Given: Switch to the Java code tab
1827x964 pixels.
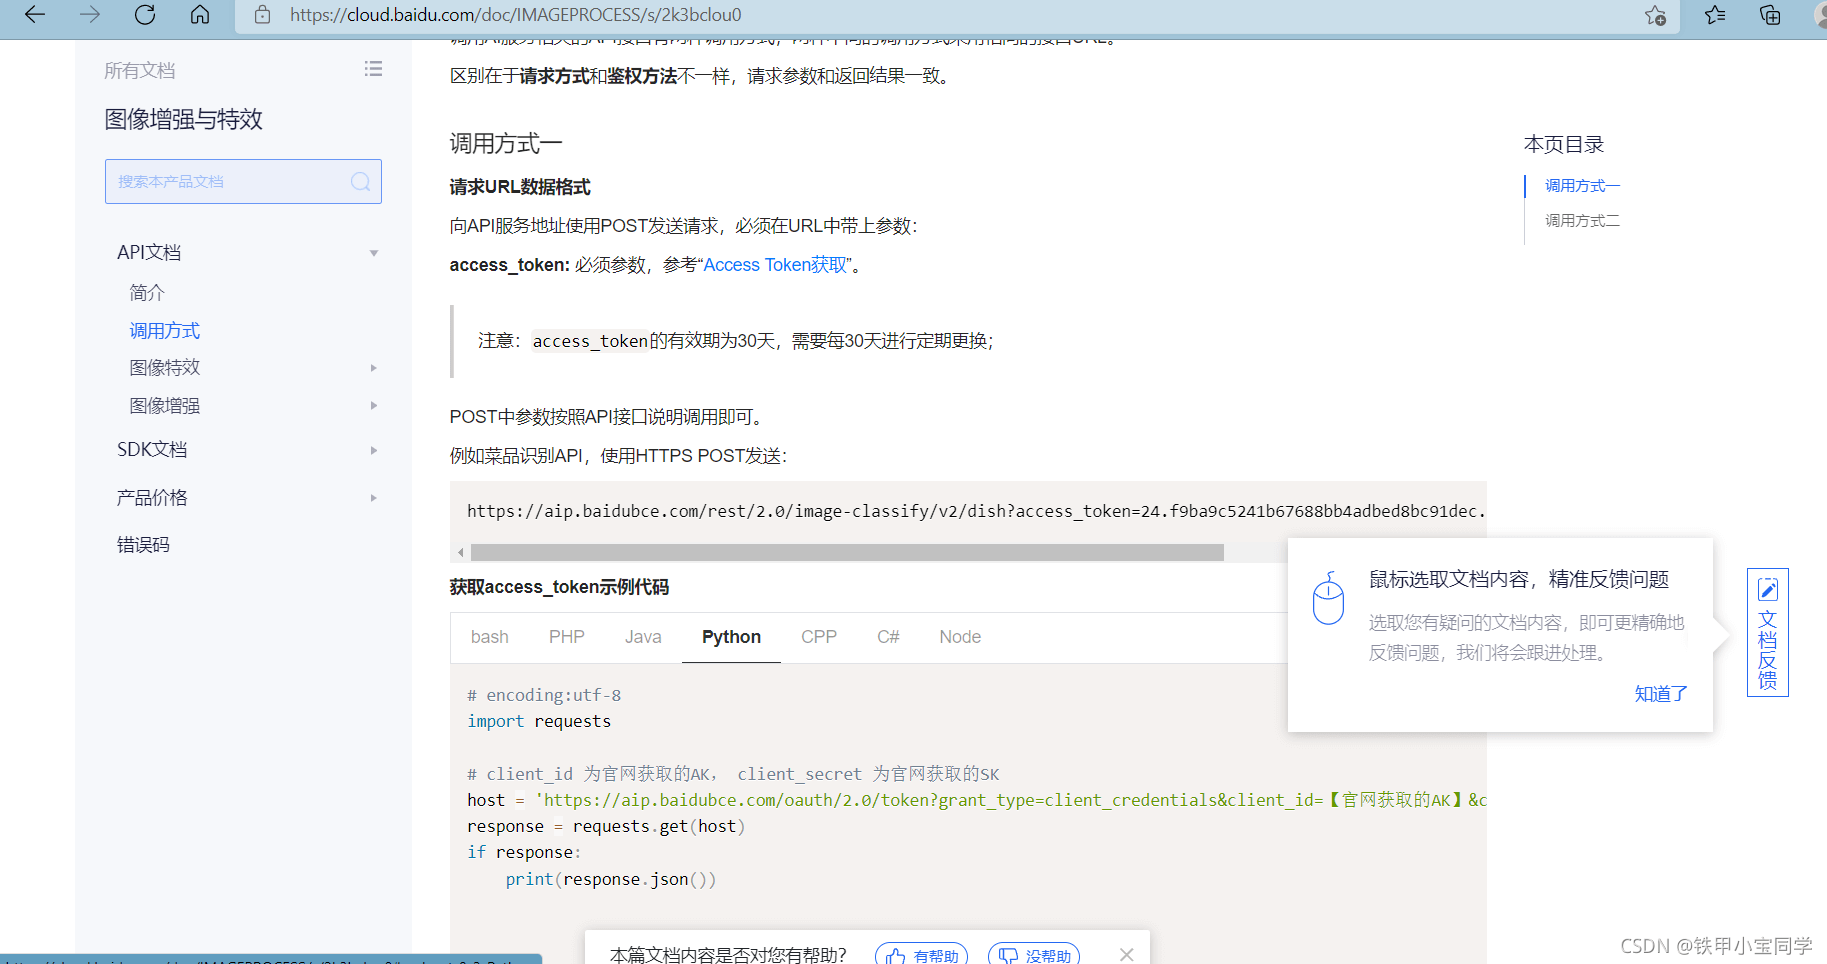Looking at the screenshot, I should coord(643,637).
